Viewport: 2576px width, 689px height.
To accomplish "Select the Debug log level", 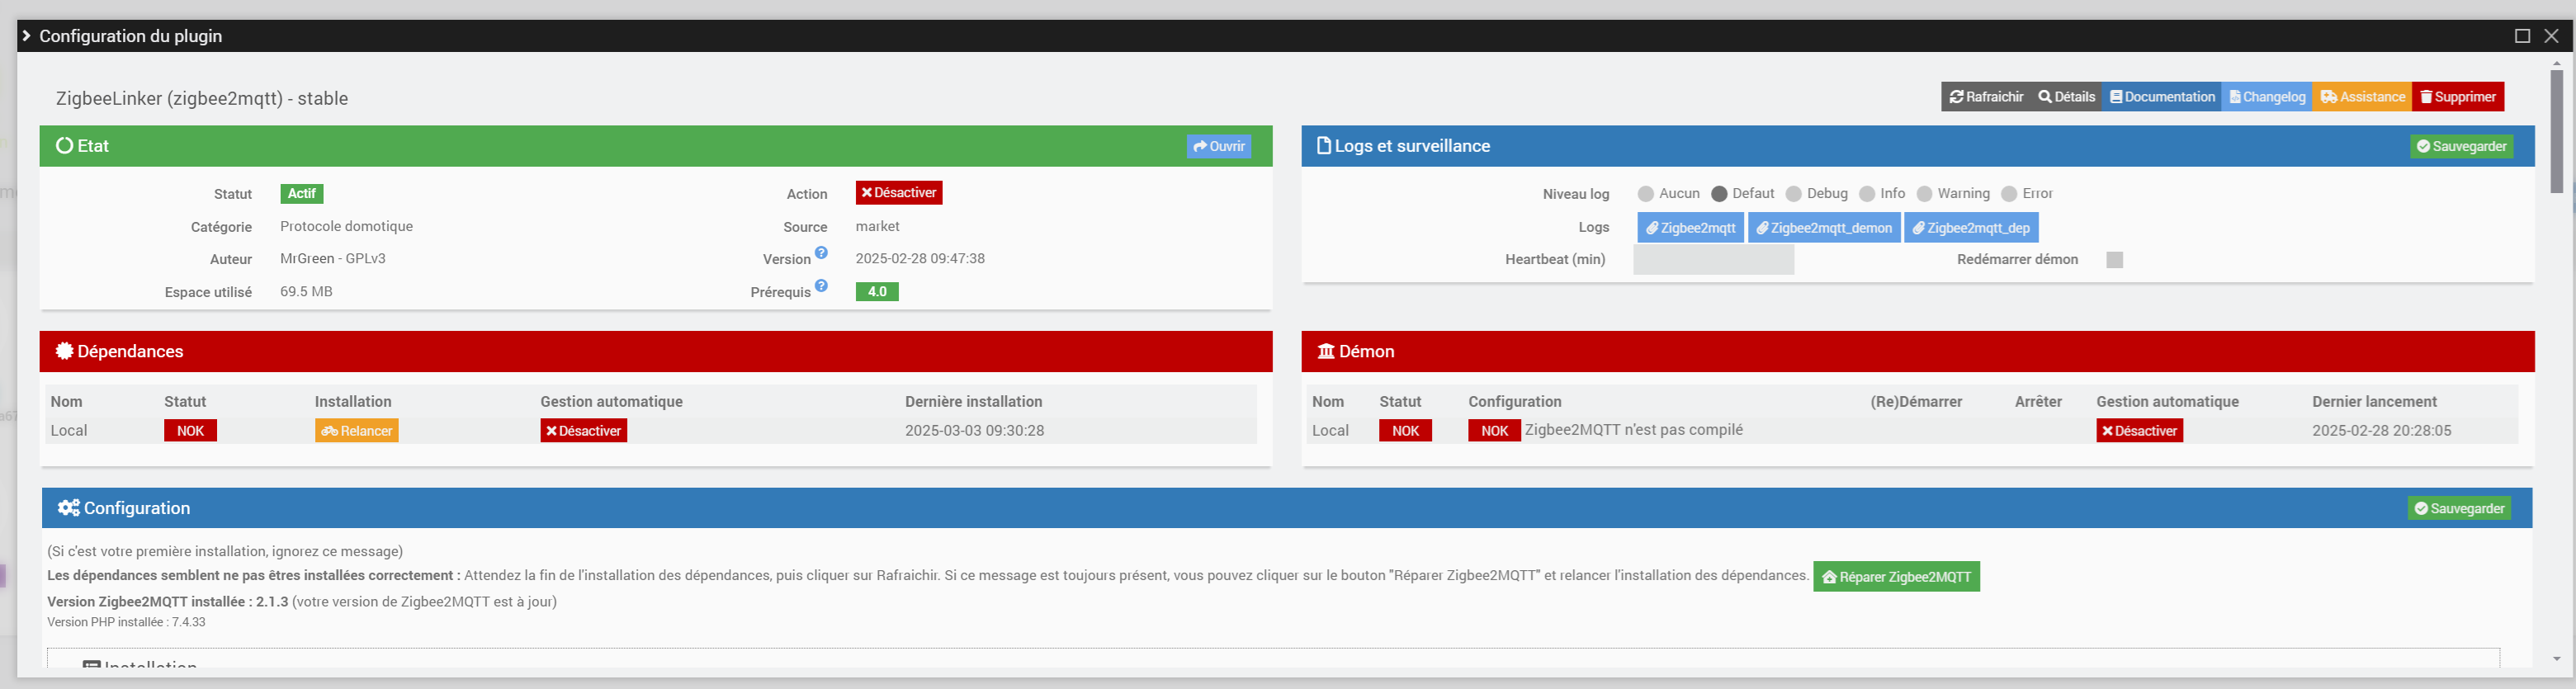I will (1793, 194).
